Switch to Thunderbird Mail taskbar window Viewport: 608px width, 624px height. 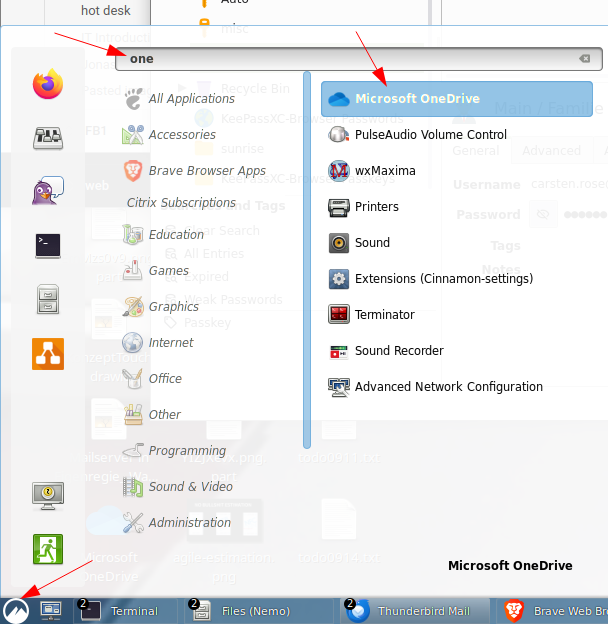click(x=415, y=611)
